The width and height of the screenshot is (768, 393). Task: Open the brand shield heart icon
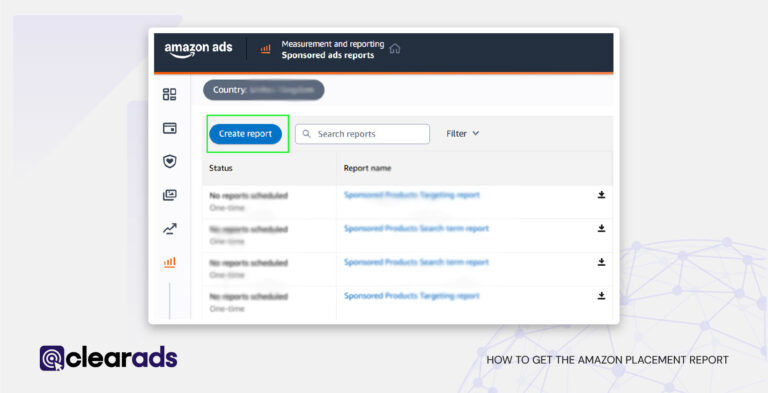(x=169, y=161)
